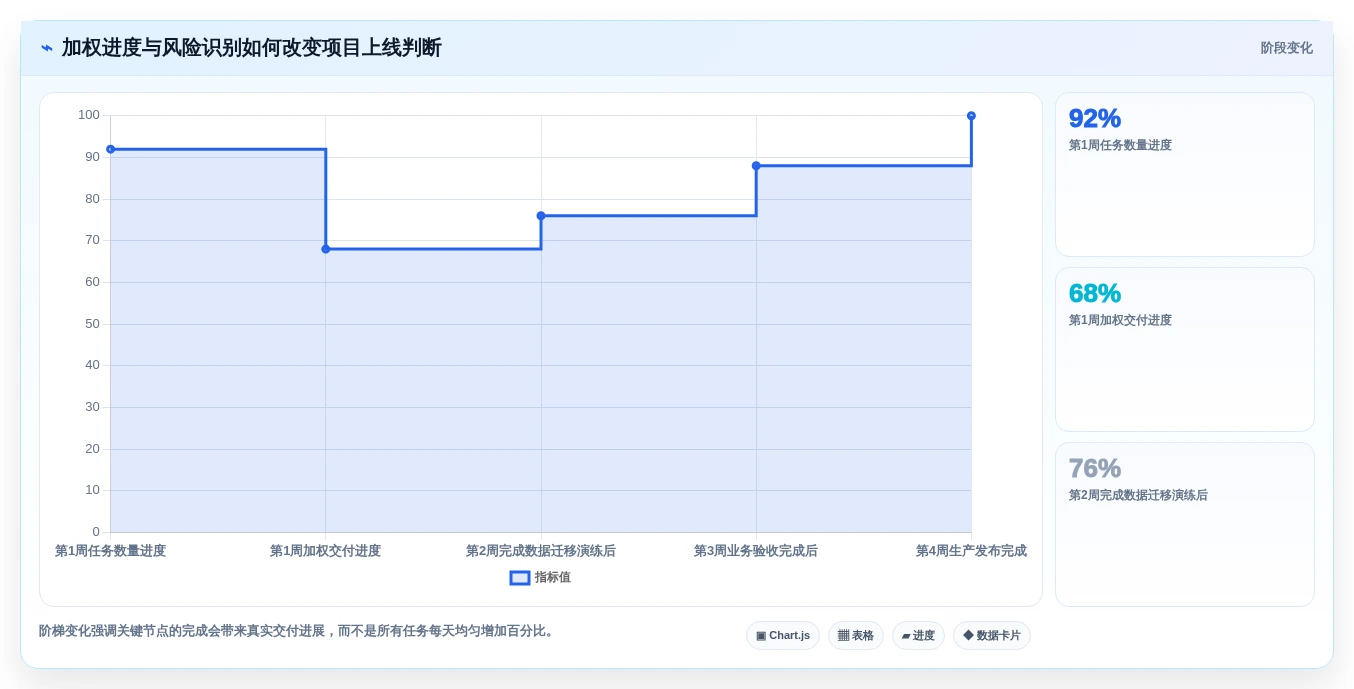Click the chart title 加权进度与风险识别如何改变项目上线判断
Viewport: 1354px width, 689px height.
point(251,48)
